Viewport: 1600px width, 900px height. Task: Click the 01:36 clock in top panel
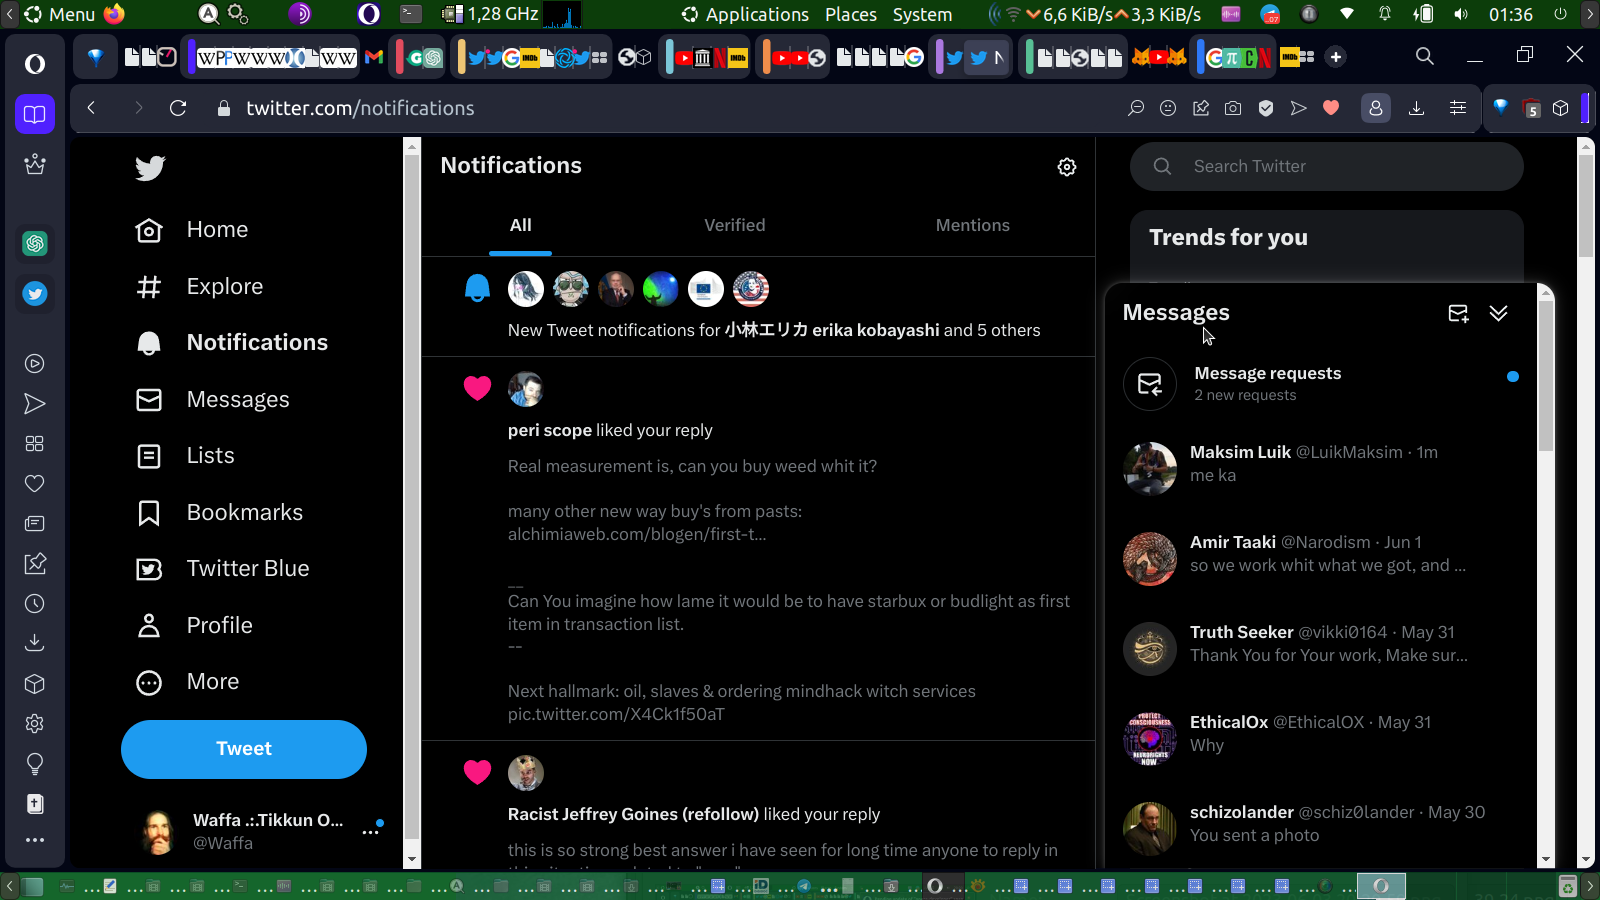click(1511, 14)
